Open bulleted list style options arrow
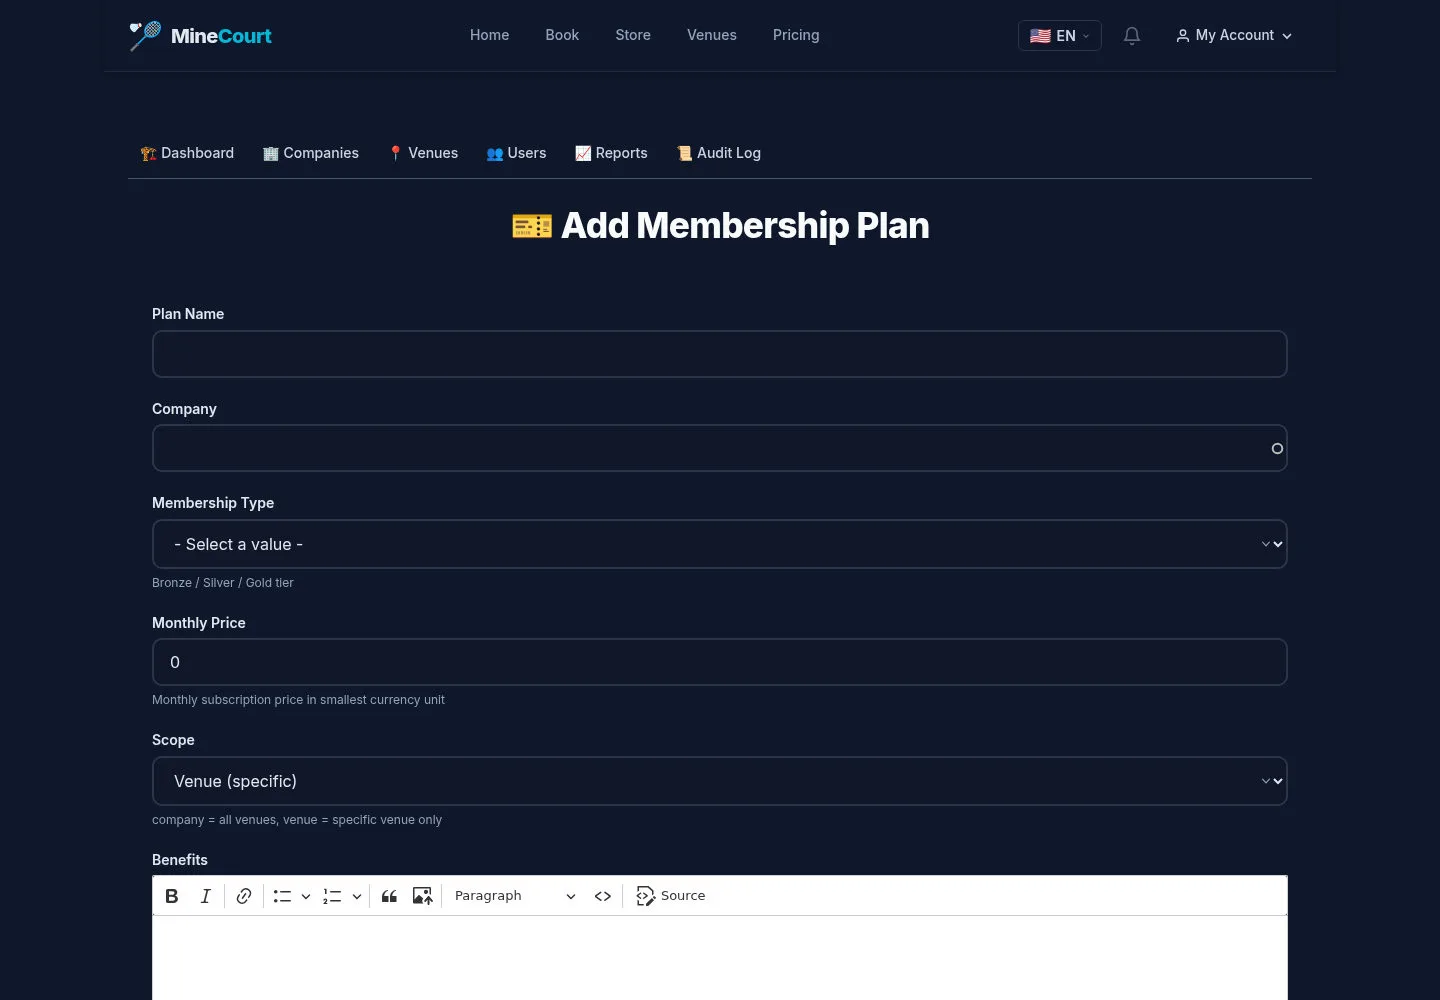Screen dimensions: 1440x1000 tap(306, 896)
